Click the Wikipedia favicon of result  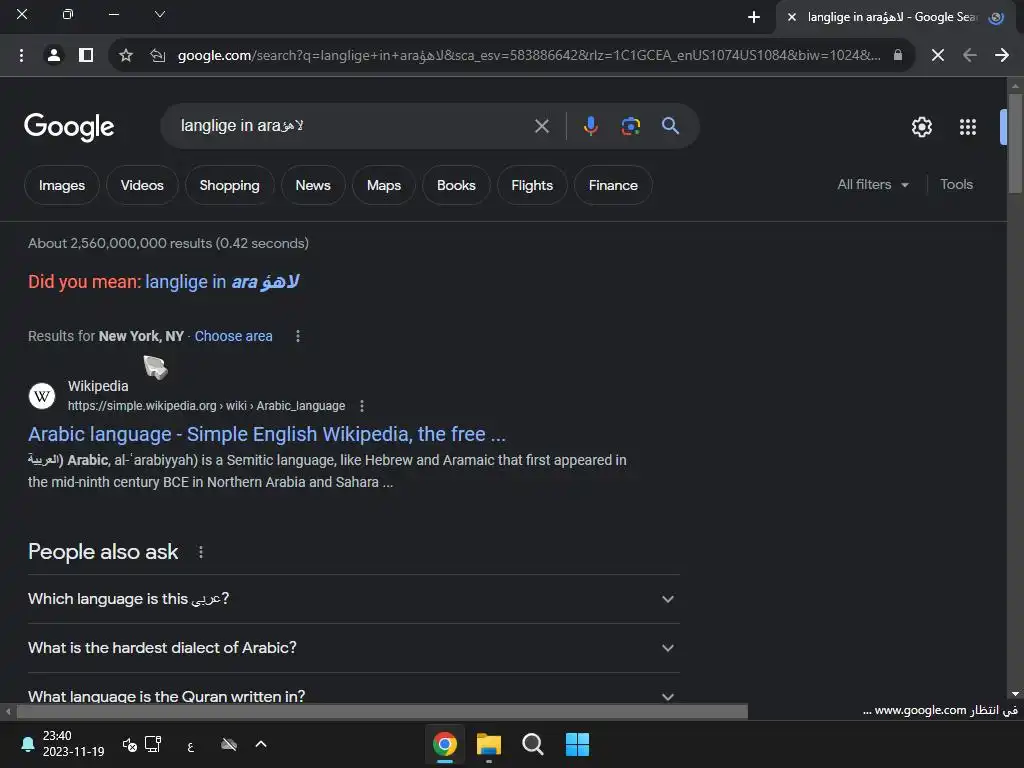(42, 396)
